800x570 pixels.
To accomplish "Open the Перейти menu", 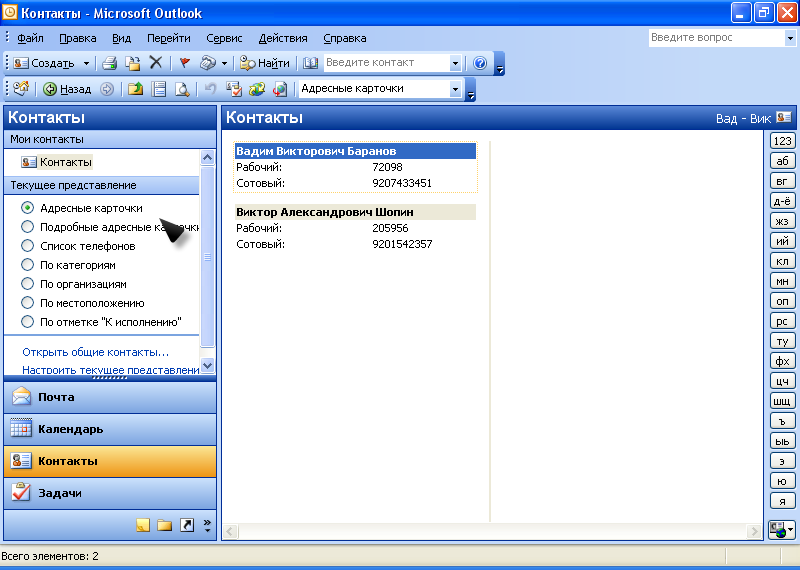I will [168, 38].
